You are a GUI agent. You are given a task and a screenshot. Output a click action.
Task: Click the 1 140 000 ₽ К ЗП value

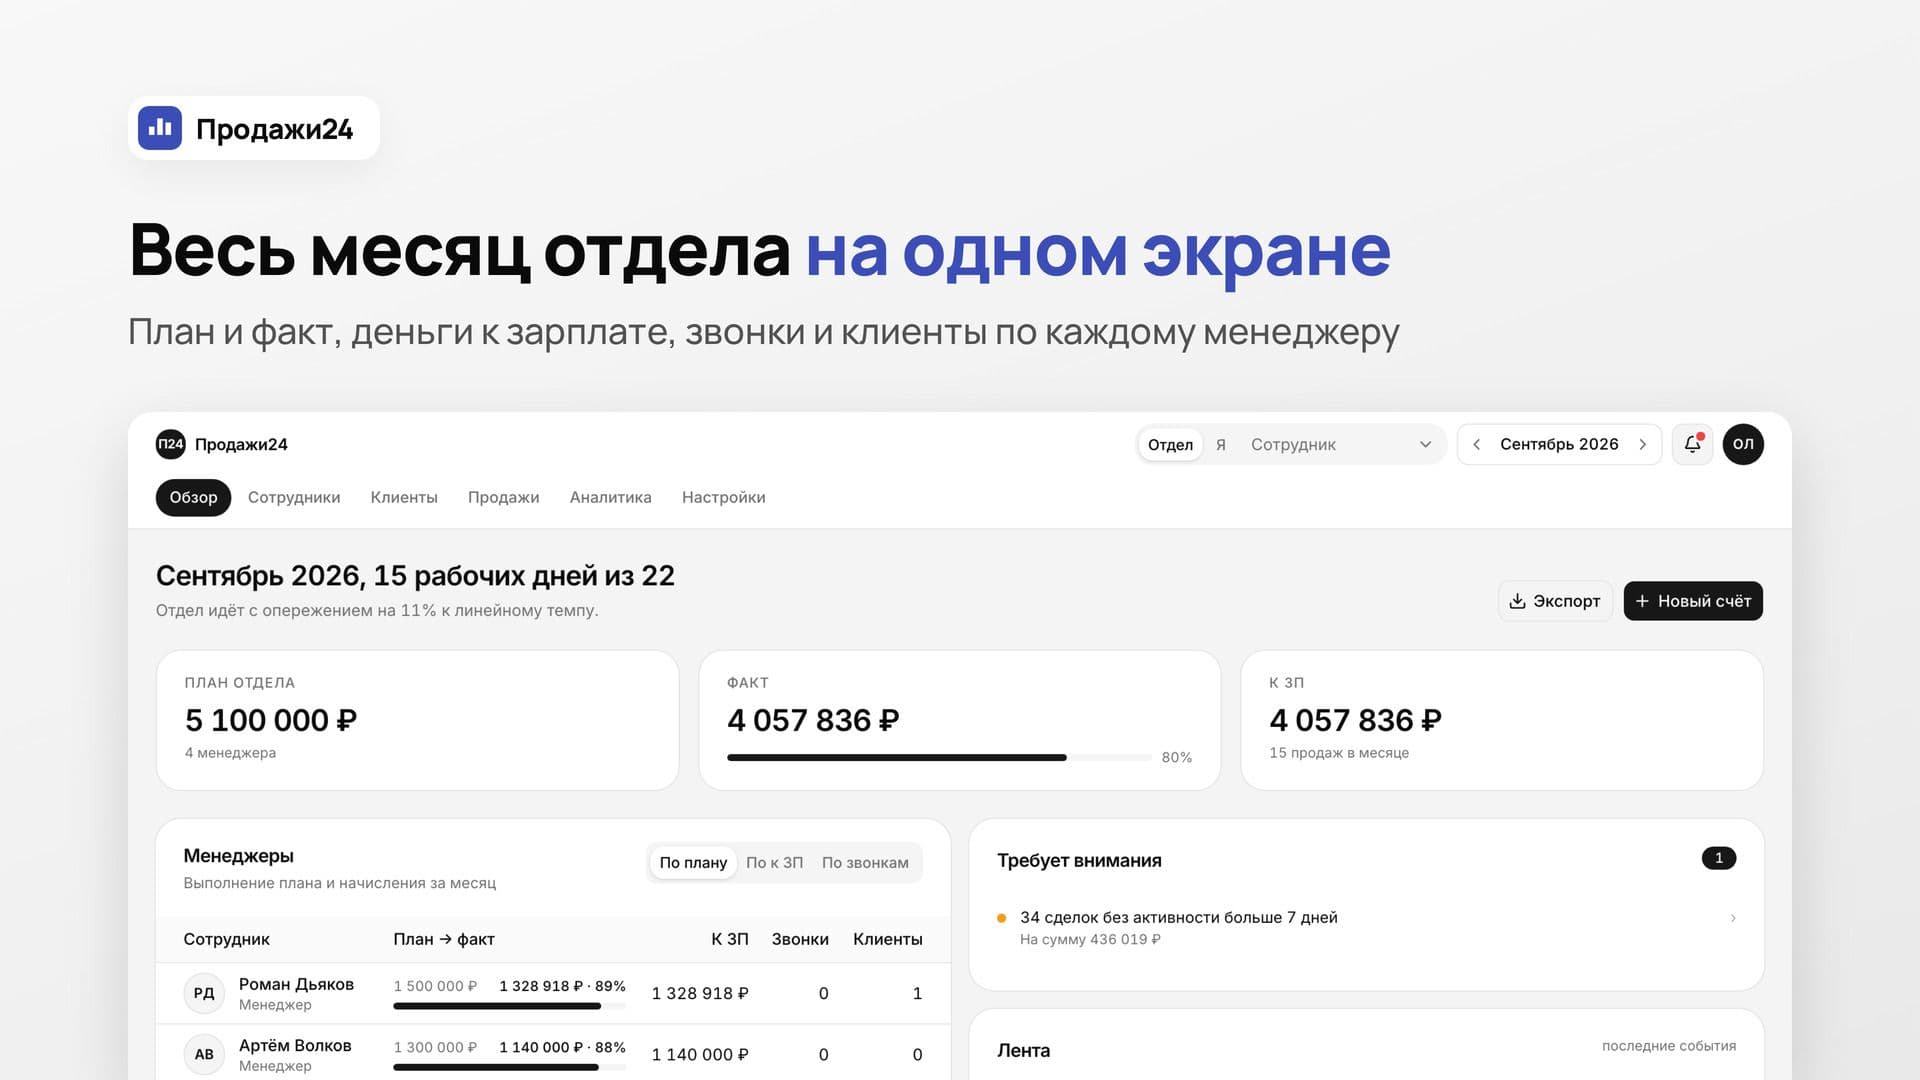pyautogui.click(x=700, y=1054)
